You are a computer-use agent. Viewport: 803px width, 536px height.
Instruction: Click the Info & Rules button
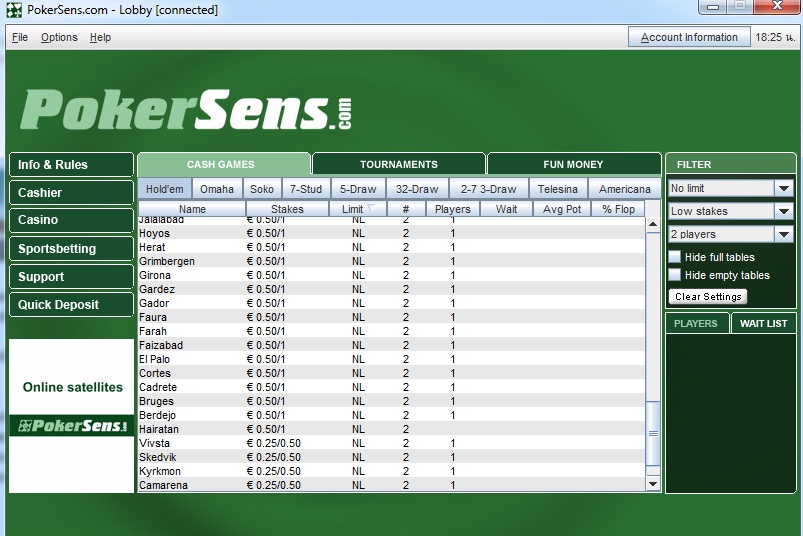coord(71,164)
